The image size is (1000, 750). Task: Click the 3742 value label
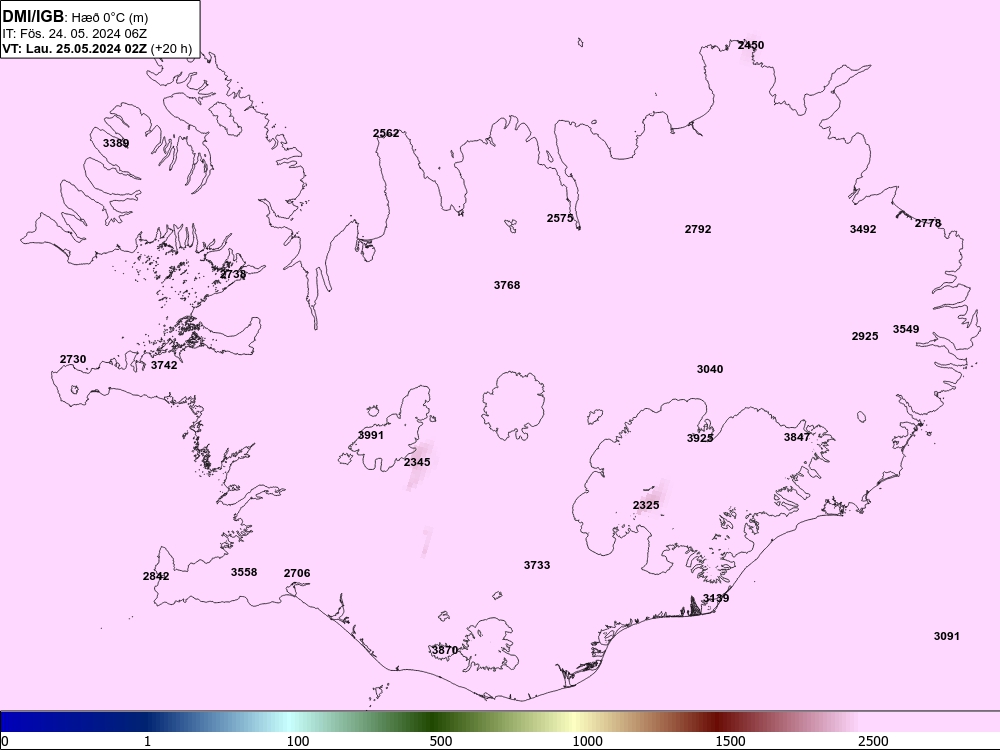click(x=164, y=365)
